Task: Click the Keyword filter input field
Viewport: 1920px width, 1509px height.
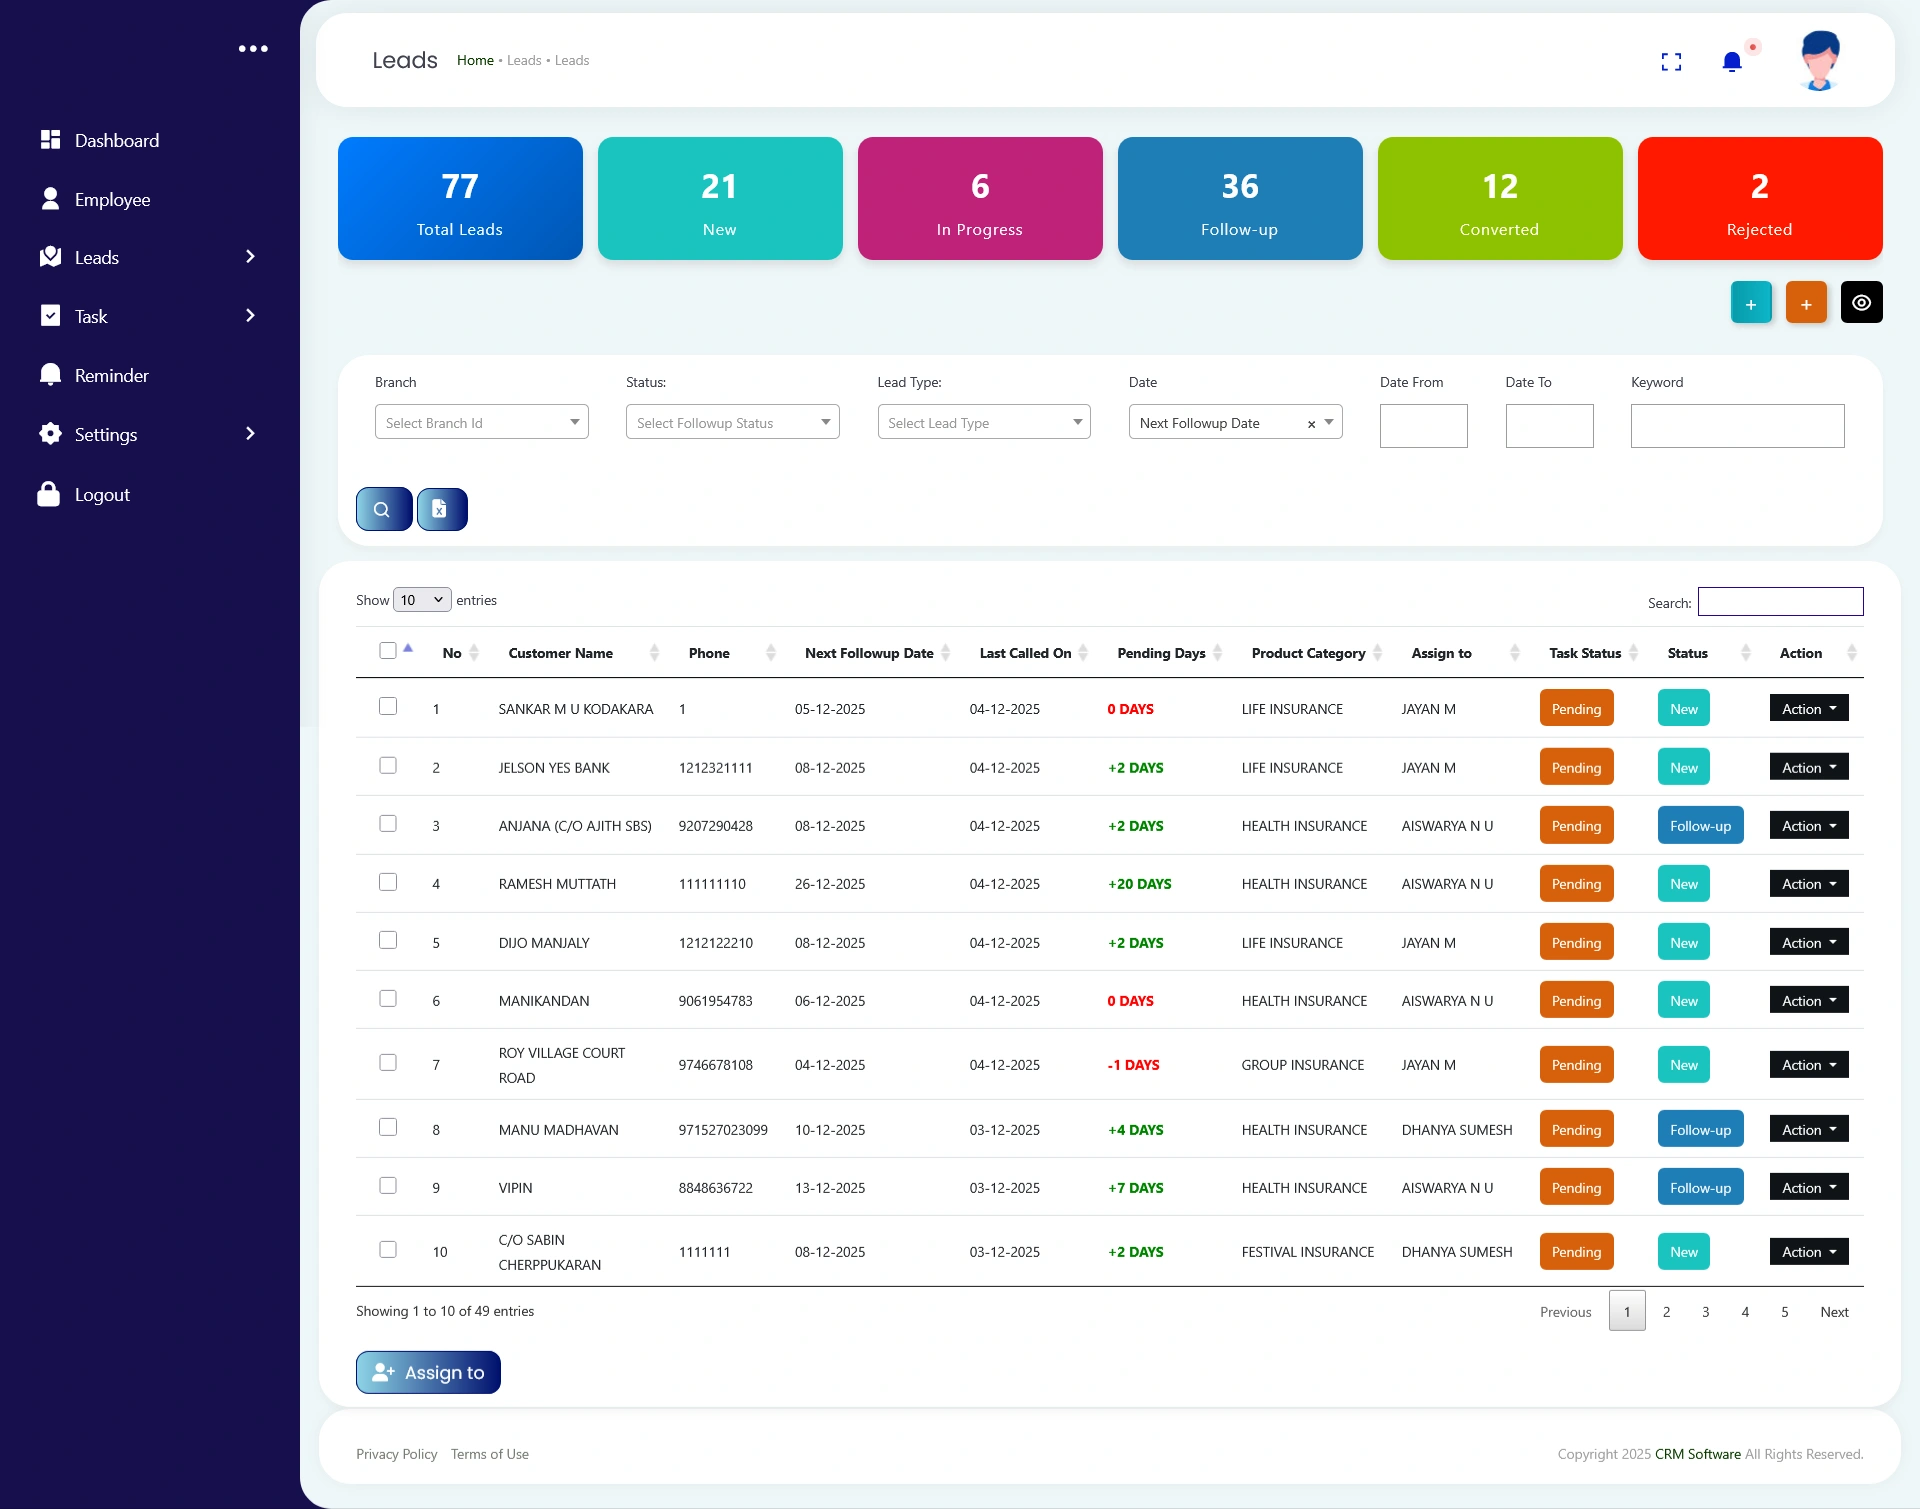Action: click(x=1737, y=426)
